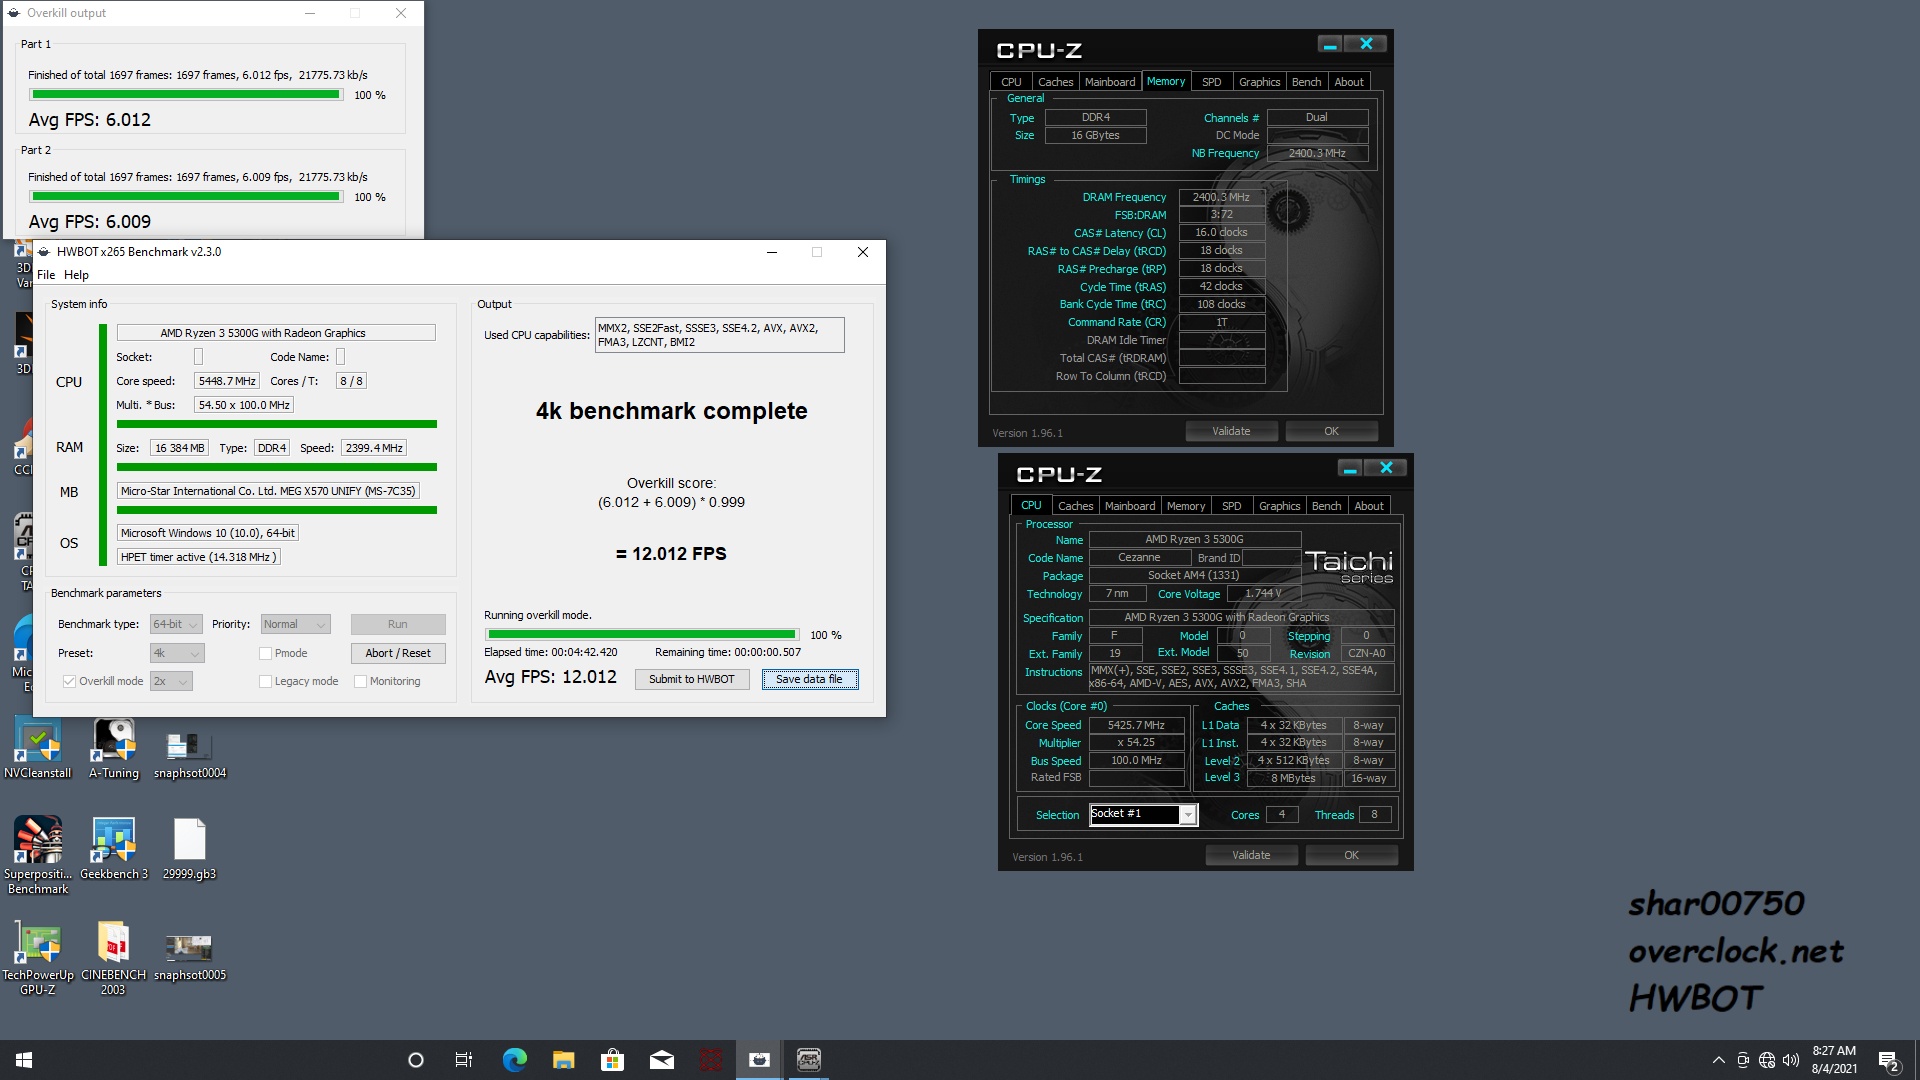The height and width of the screenshot is (1080, 1920).
Task: Click the Running overkill mode progress bar
Action: pyautogui.click(x=642, y=634)
